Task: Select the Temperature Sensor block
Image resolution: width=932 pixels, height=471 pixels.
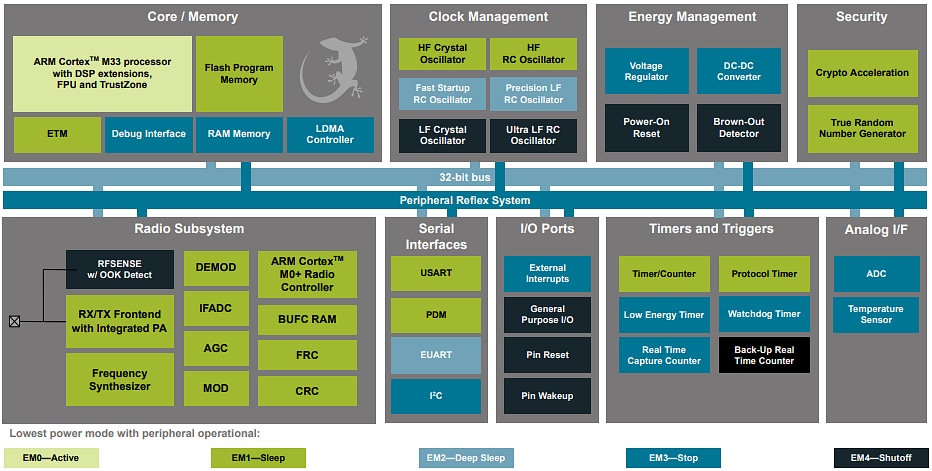Action: tap(876, 315)
